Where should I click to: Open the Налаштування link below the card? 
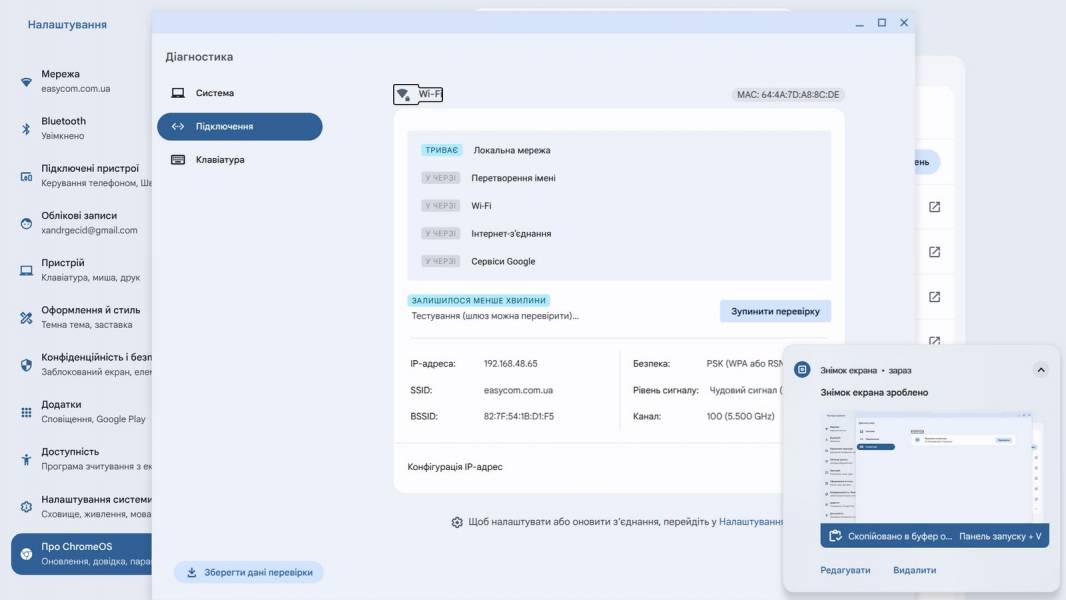click(751, 522)
